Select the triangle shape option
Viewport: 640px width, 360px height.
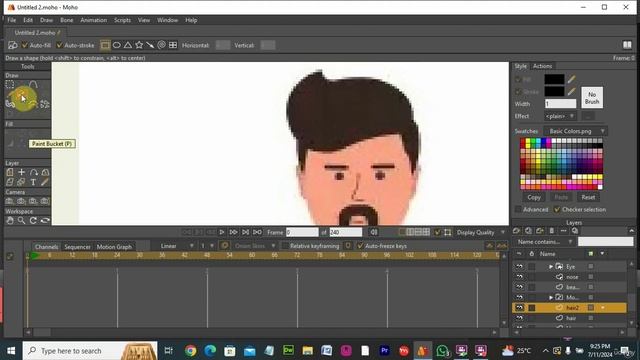(x=128, y=45)
